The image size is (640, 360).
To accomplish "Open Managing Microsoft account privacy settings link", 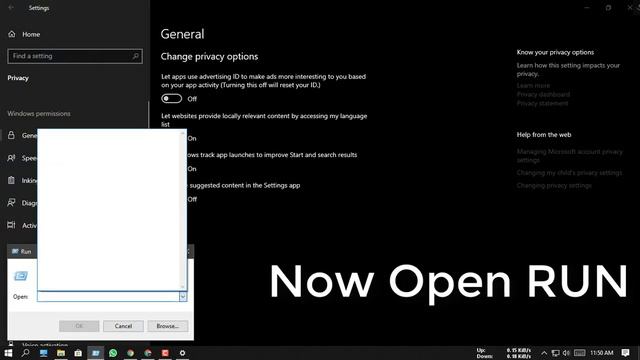I will pyautogui.click(x=569, y=156).
